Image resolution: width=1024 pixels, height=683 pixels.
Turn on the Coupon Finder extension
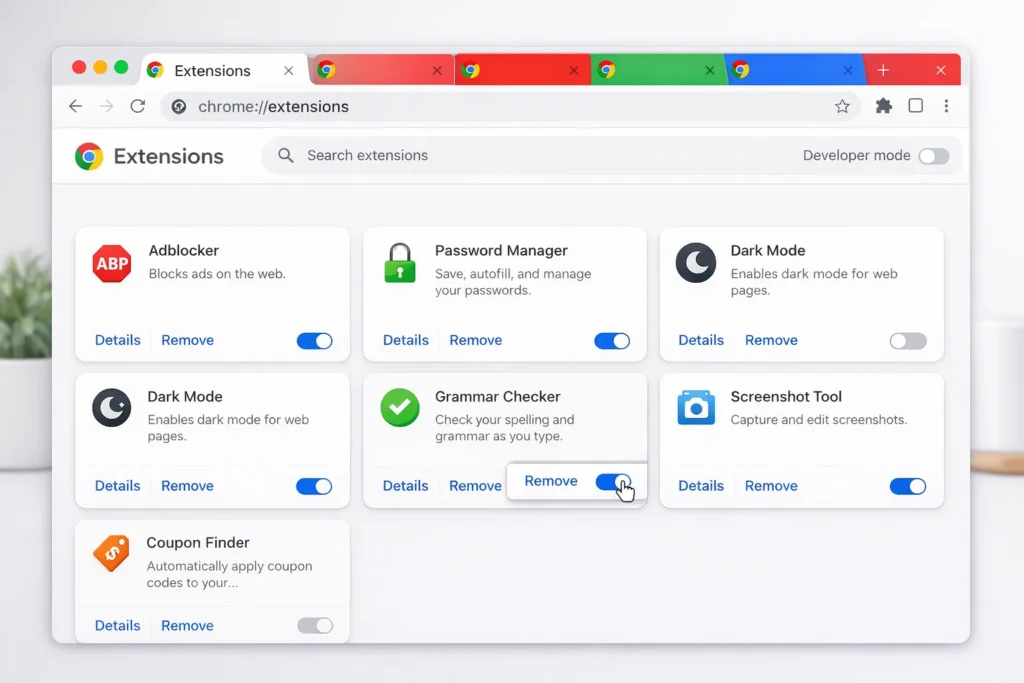(x=314, y=626)
